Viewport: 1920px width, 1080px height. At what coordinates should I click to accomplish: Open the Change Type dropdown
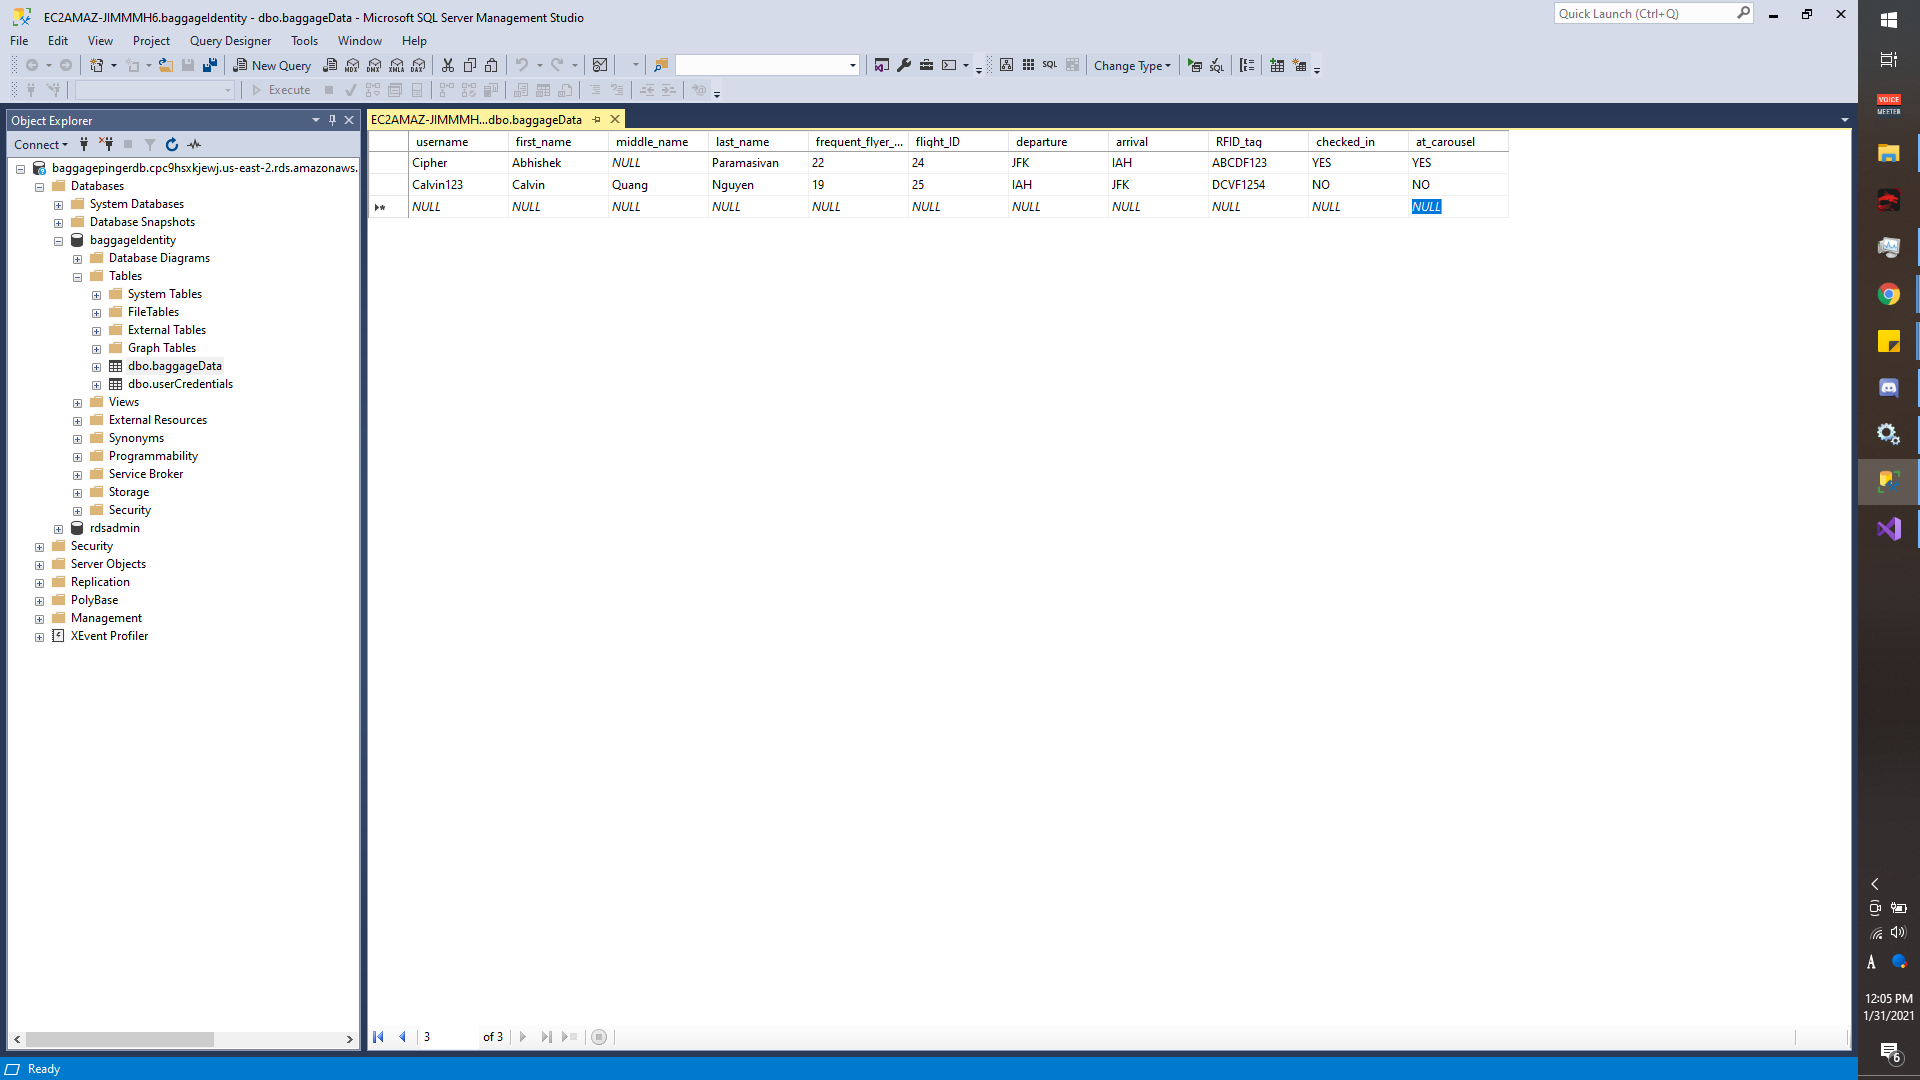click(1131, 65)
